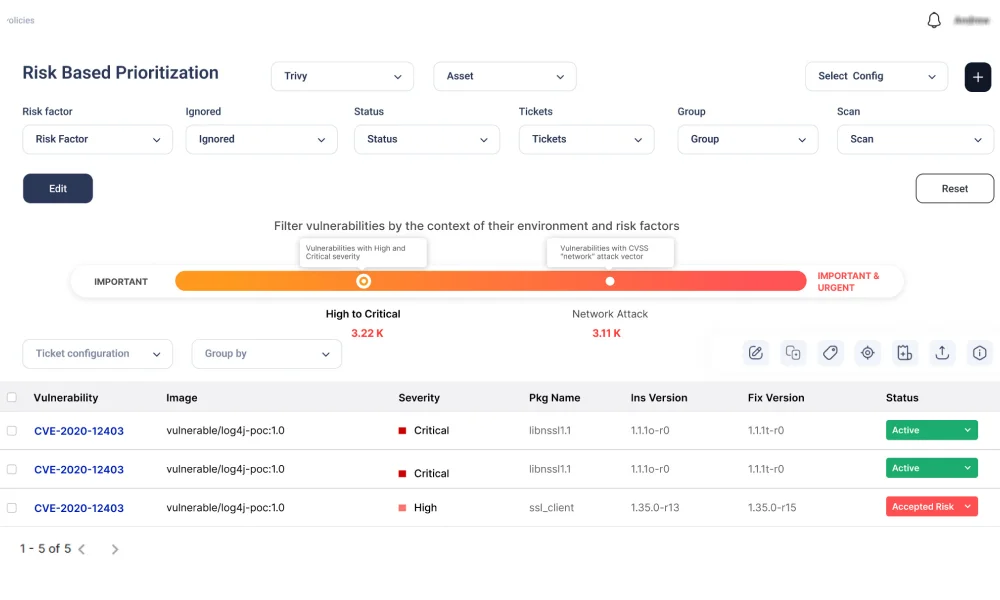This screenshot has width=1000, height=600.
Task: Check the checkbox for the High severity row
Action: click(12, 508)
